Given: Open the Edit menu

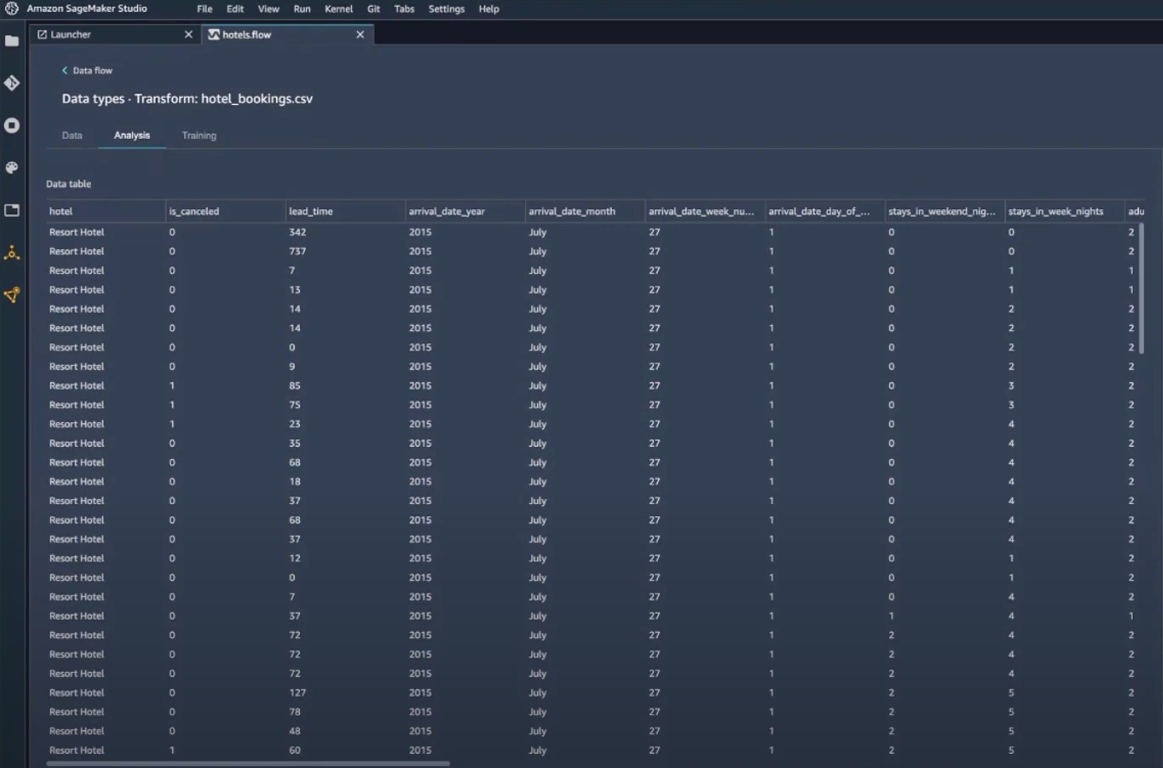Looking at the screenshot, I should point(235,9).
